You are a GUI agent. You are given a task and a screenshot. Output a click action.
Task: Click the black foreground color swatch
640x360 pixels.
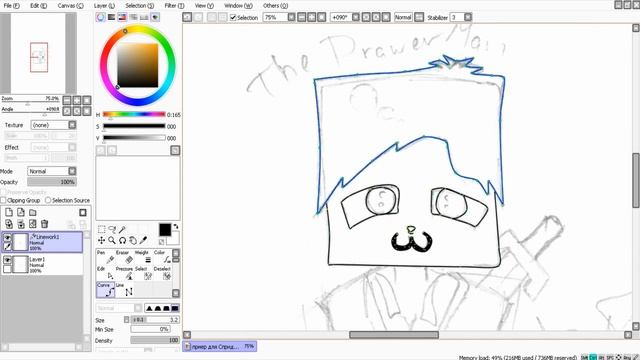(165, 230)
